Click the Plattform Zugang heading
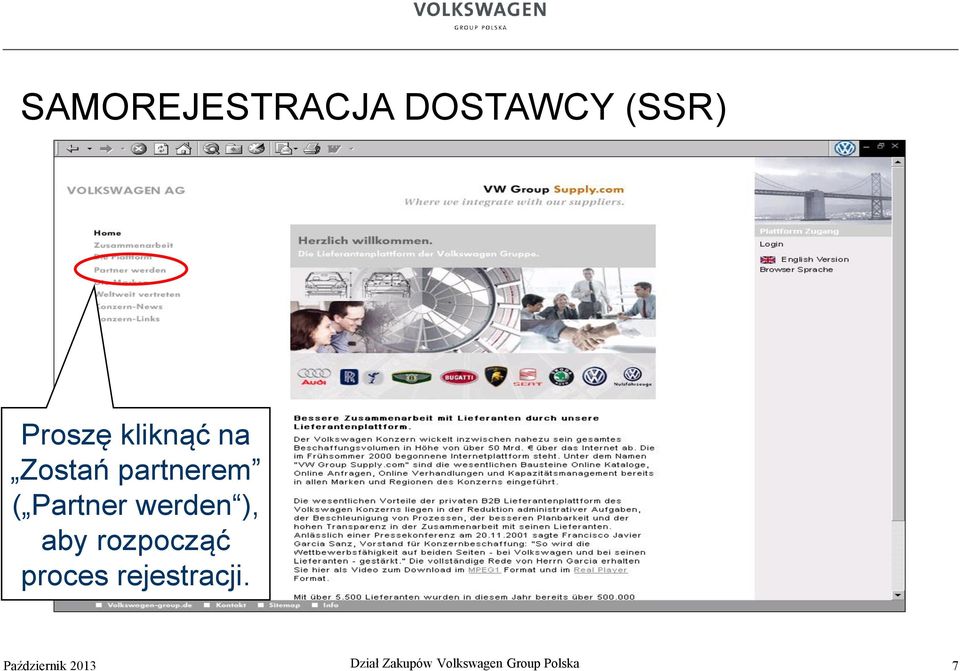Viewport: 960px width, 671px height. pyautogui.click(x=799, y=231)
